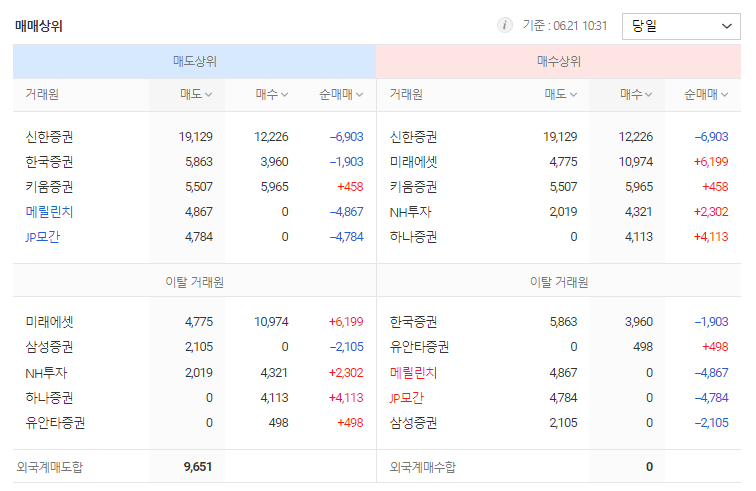Sort by 순매매 in 매도상위 table
This screenshot has width=756, height=491.
click(x=341, y=95)
